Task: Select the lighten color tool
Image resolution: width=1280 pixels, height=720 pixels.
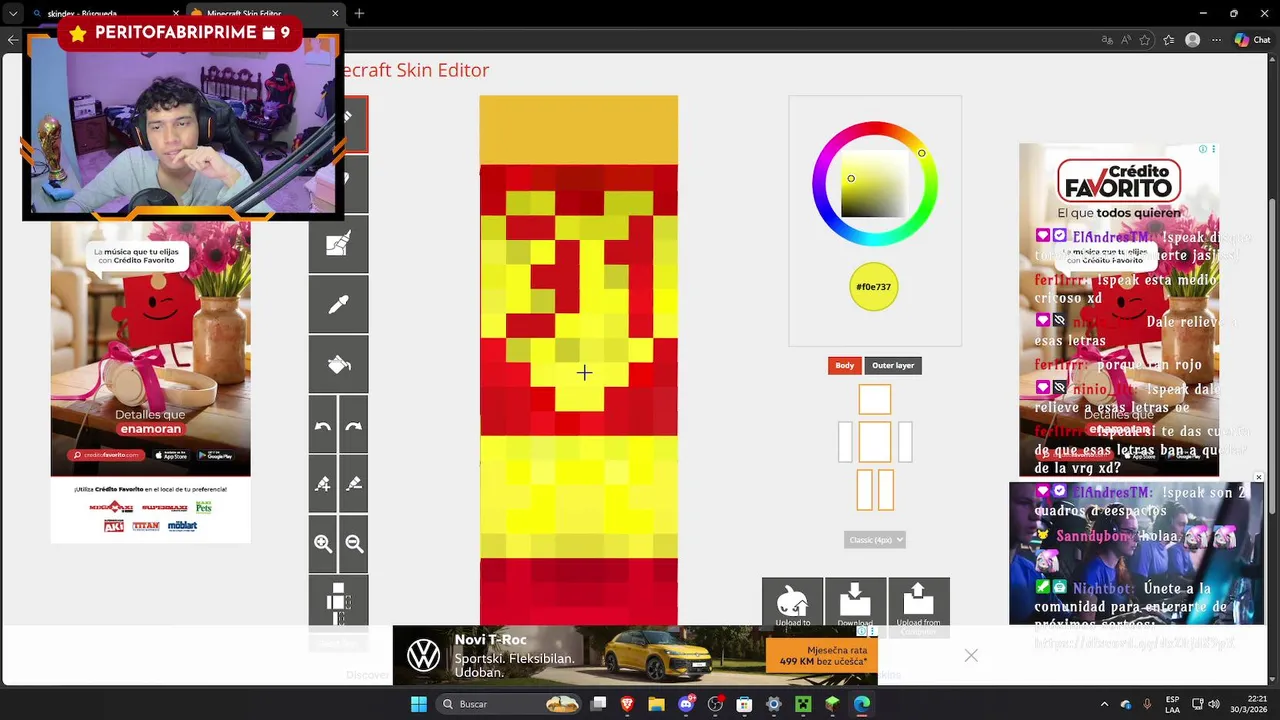Action: [323, 484]
